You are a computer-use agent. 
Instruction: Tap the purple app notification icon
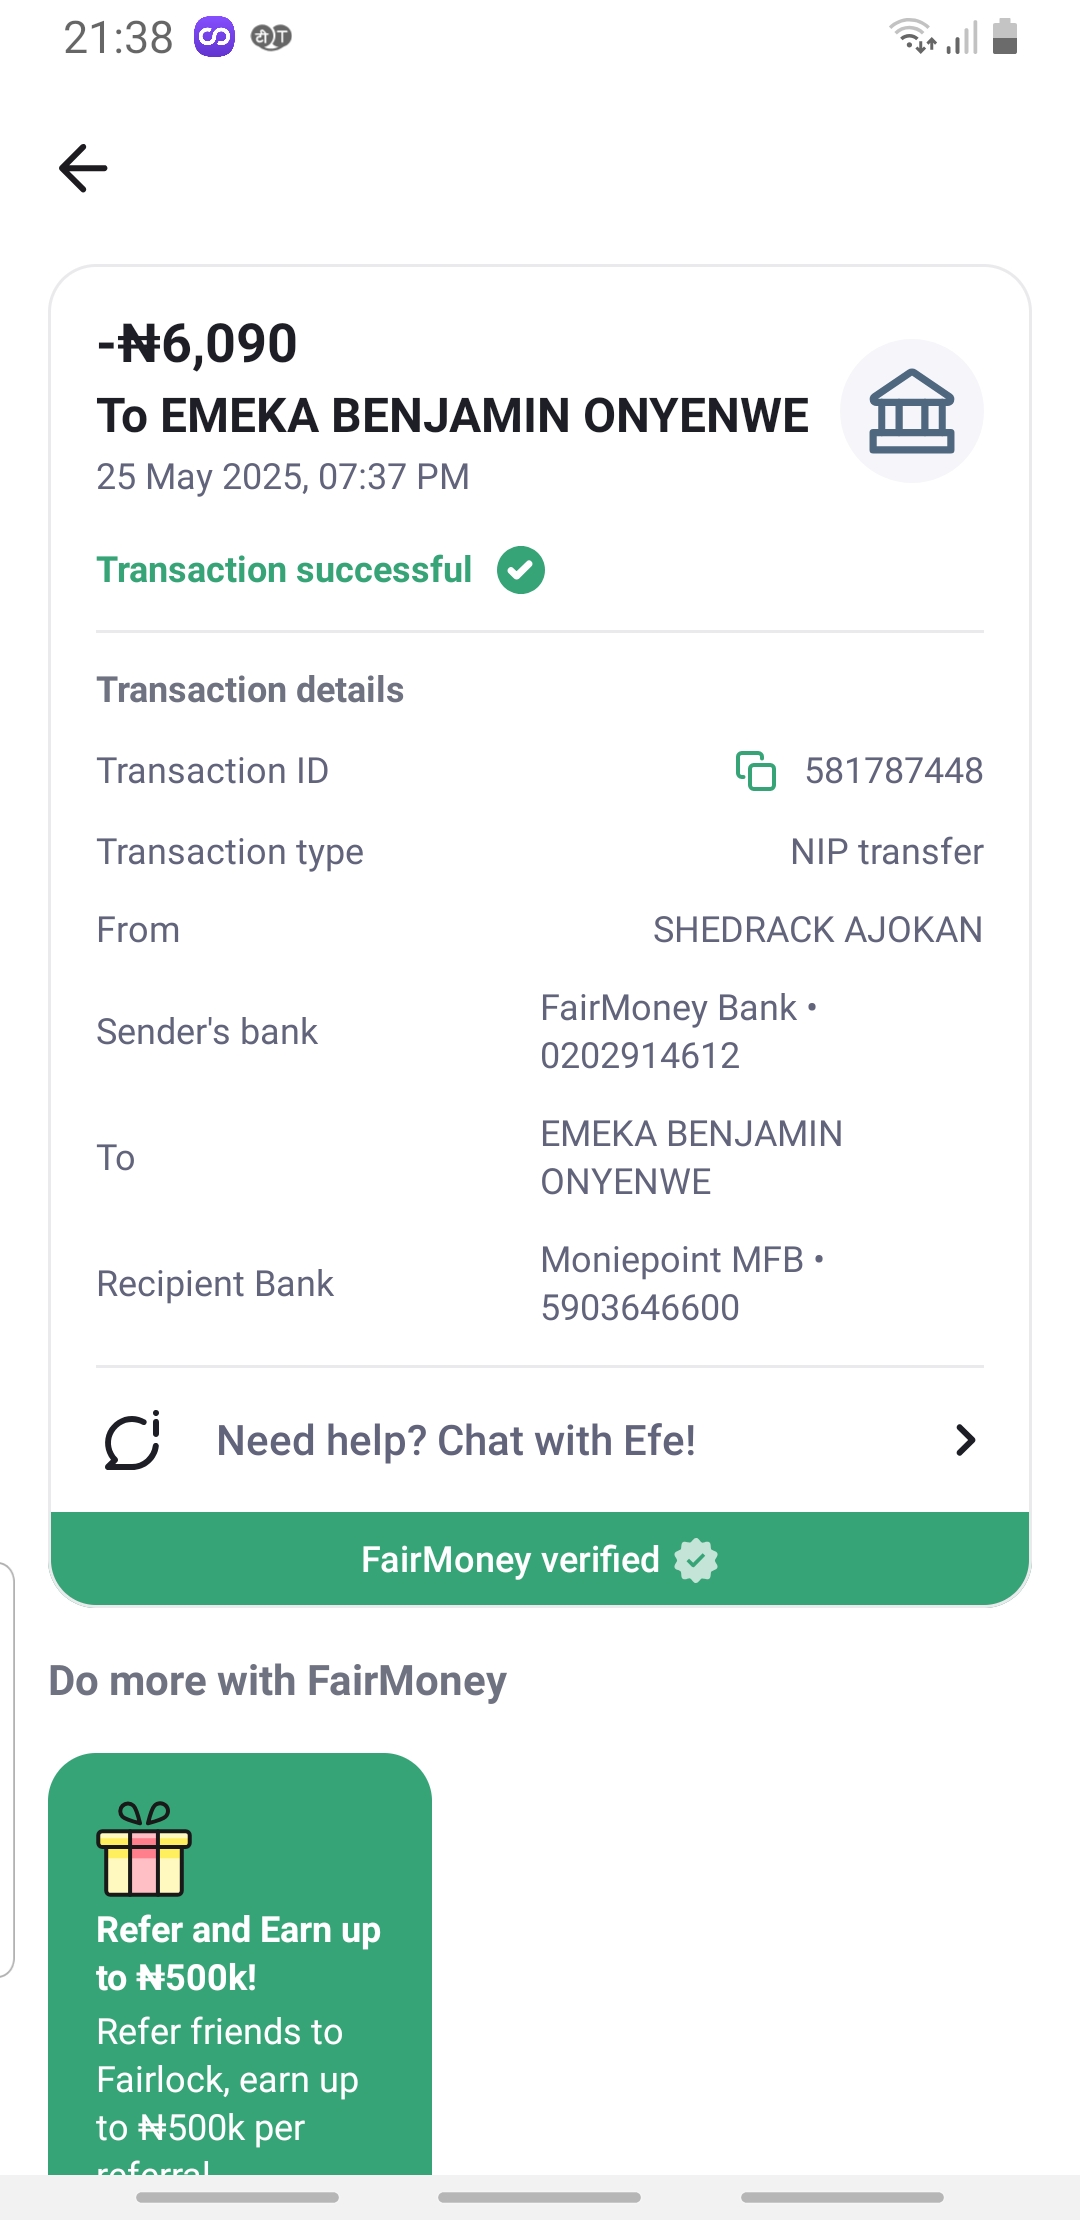214,37
